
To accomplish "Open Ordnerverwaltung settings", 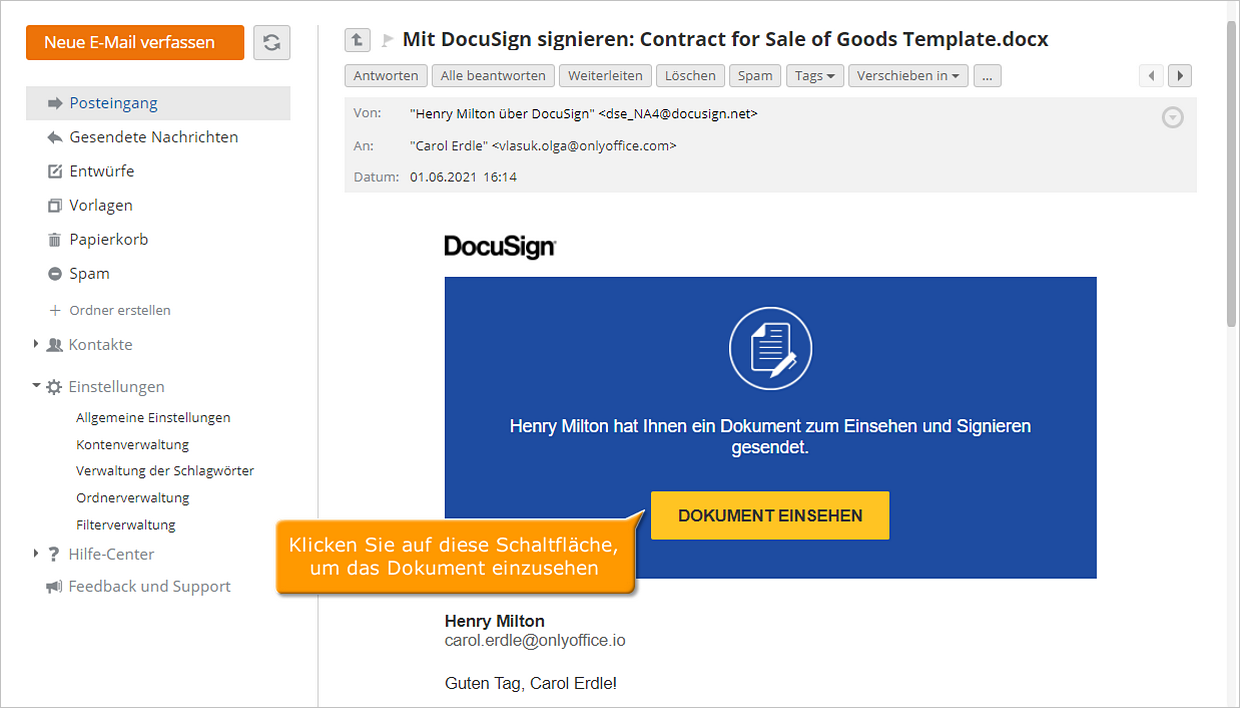I will (x=132, y=497).
